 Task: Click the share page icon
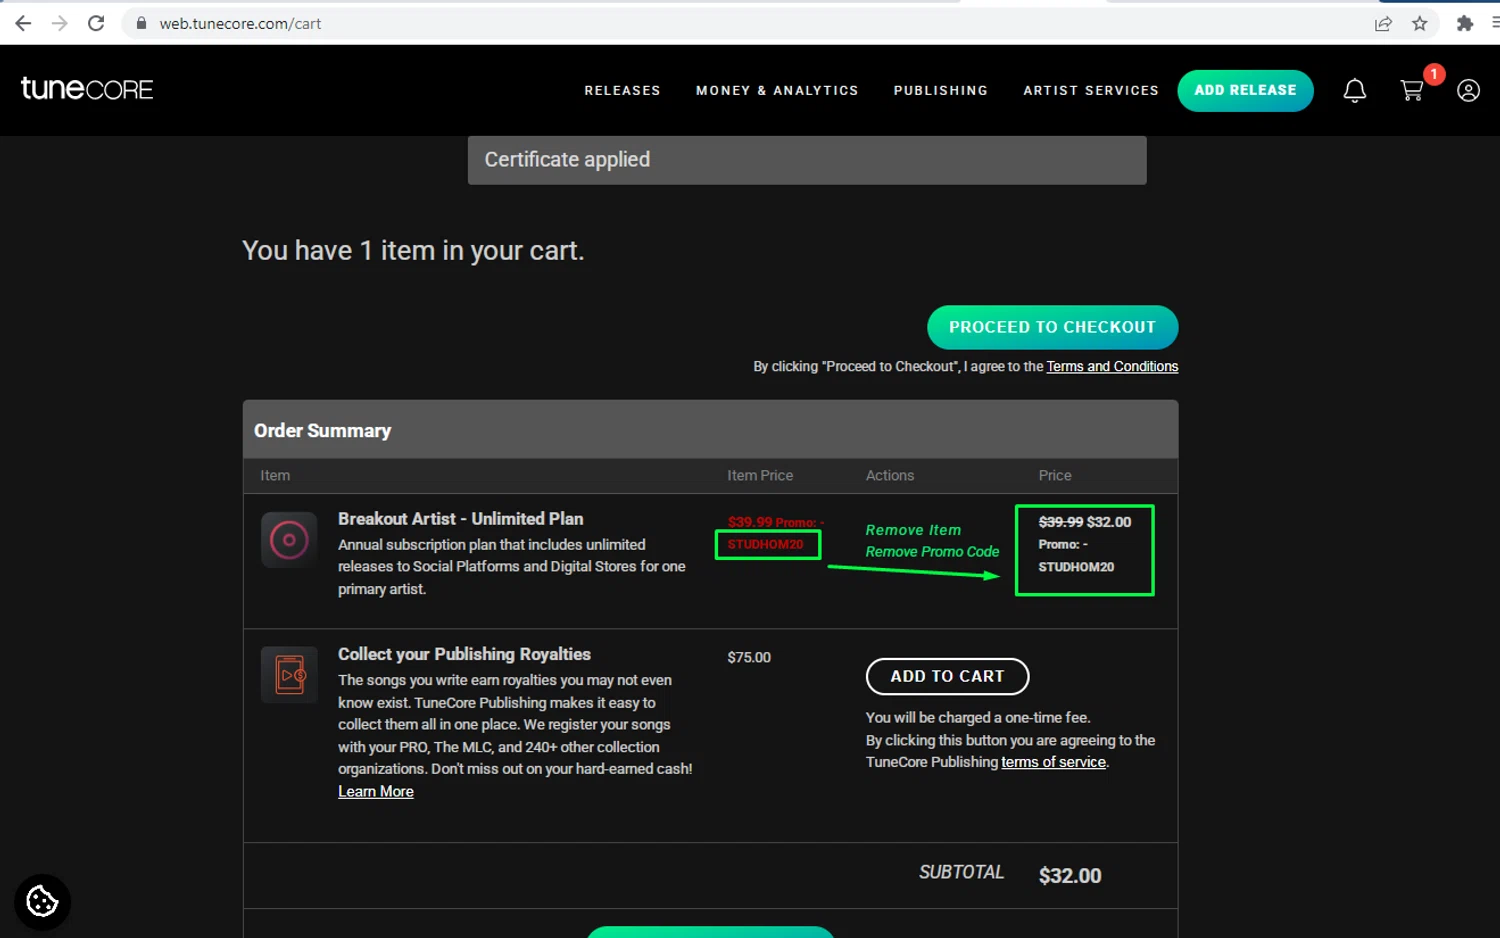(1383, 23)
